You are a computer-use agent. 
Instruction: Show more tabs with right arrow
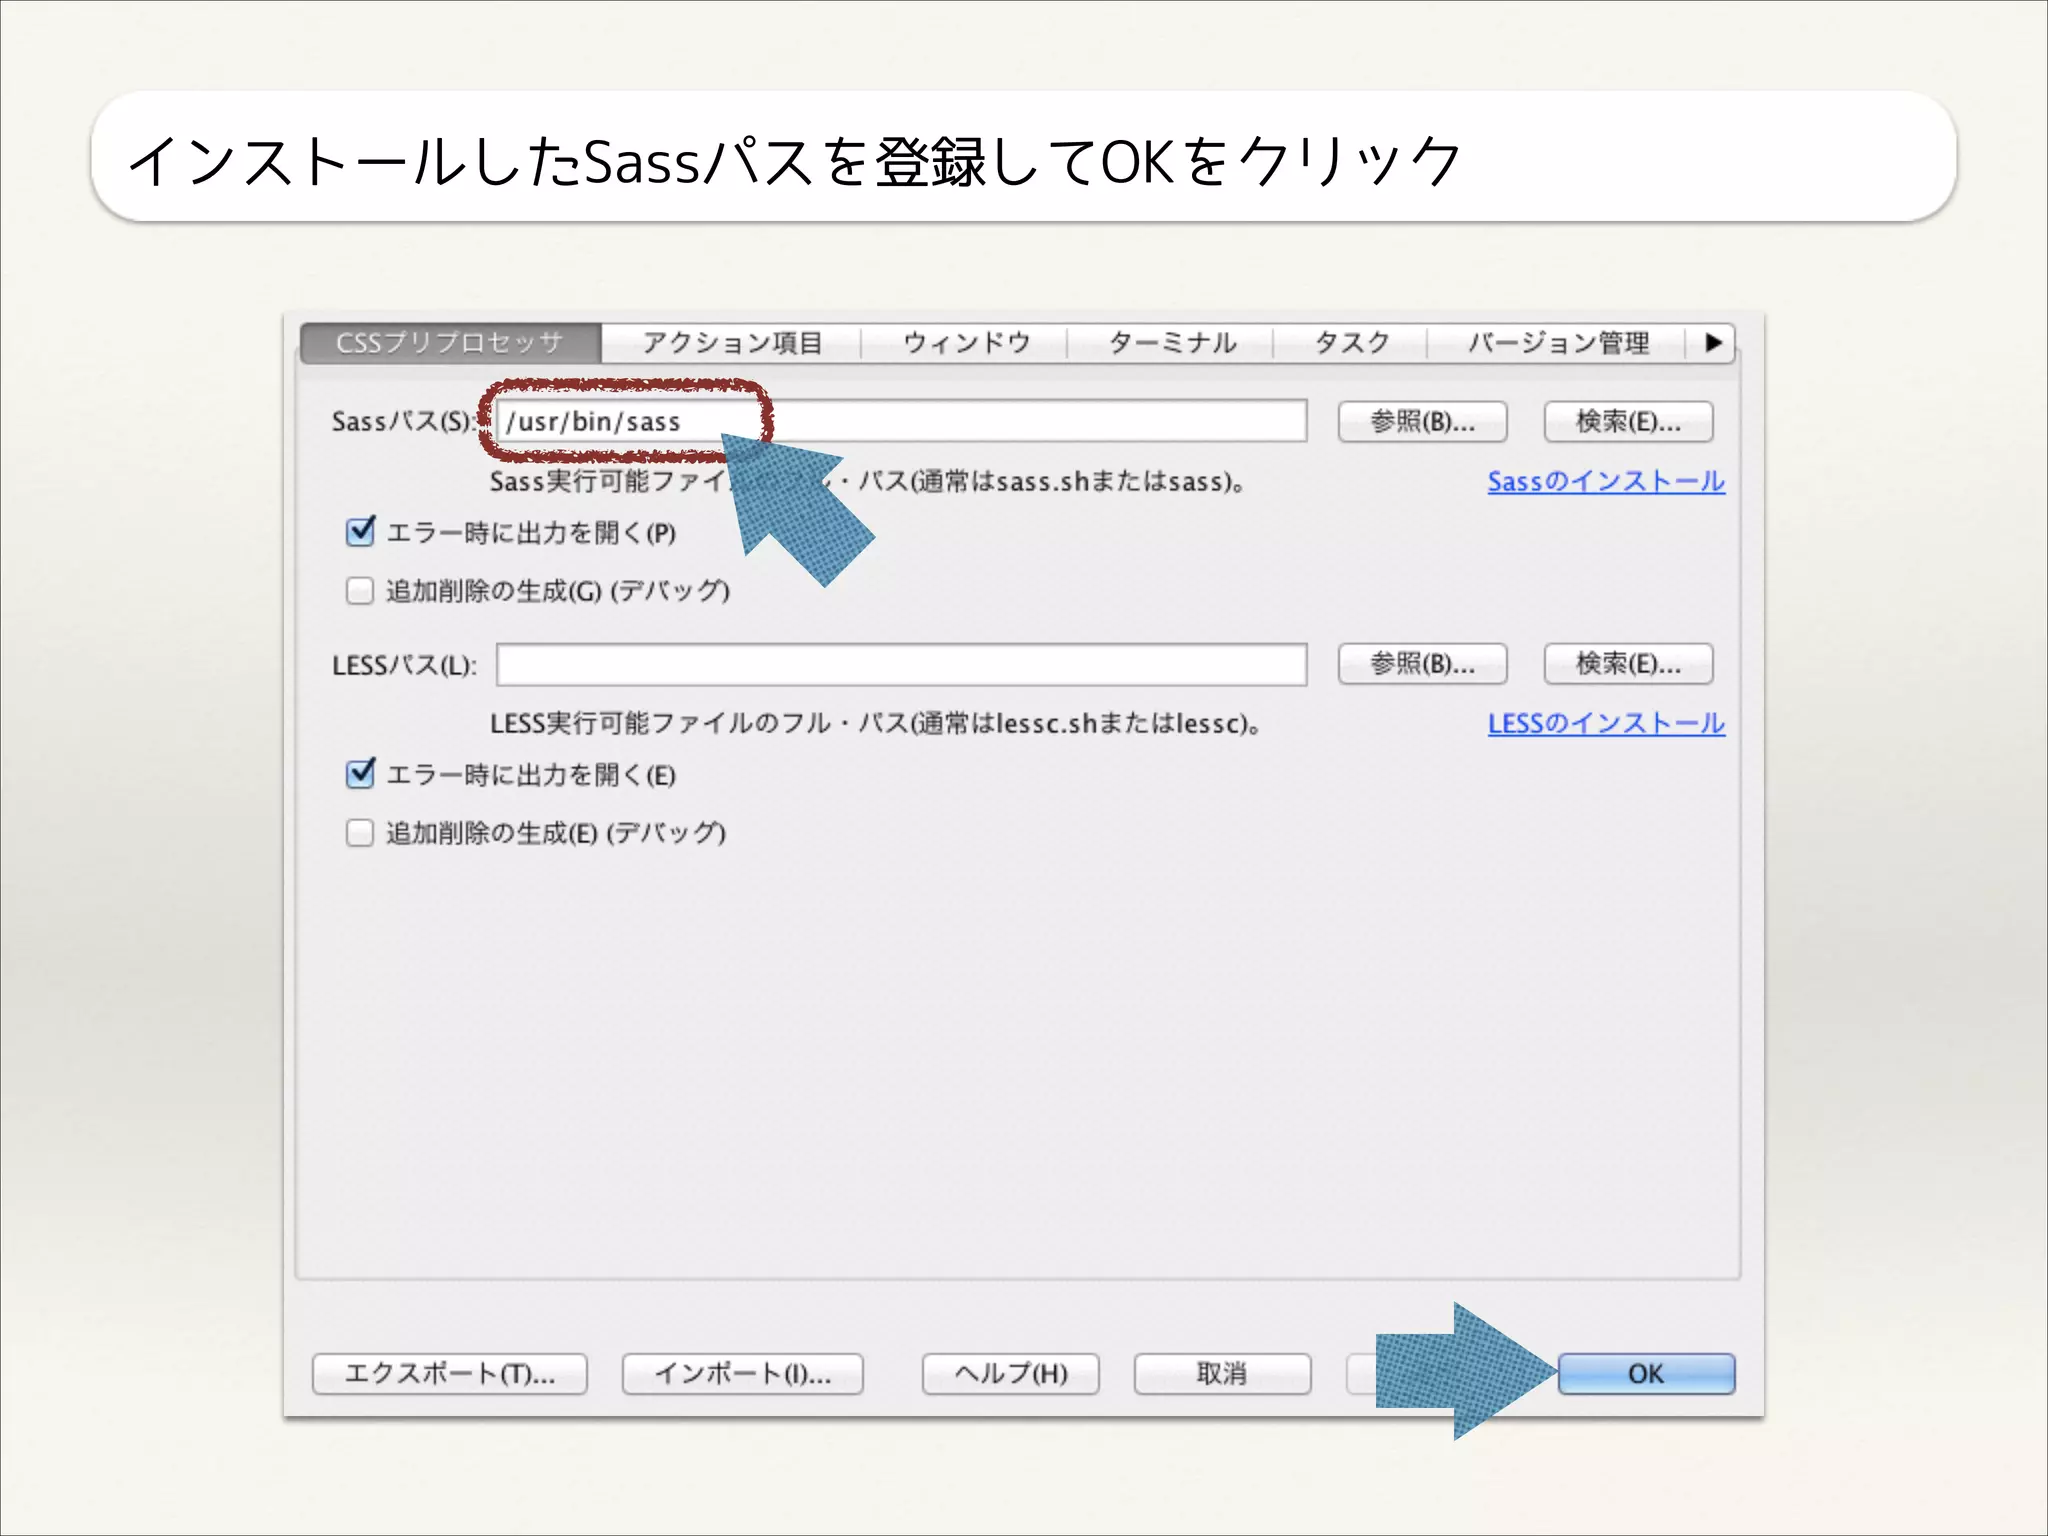tap(1712, 343)
